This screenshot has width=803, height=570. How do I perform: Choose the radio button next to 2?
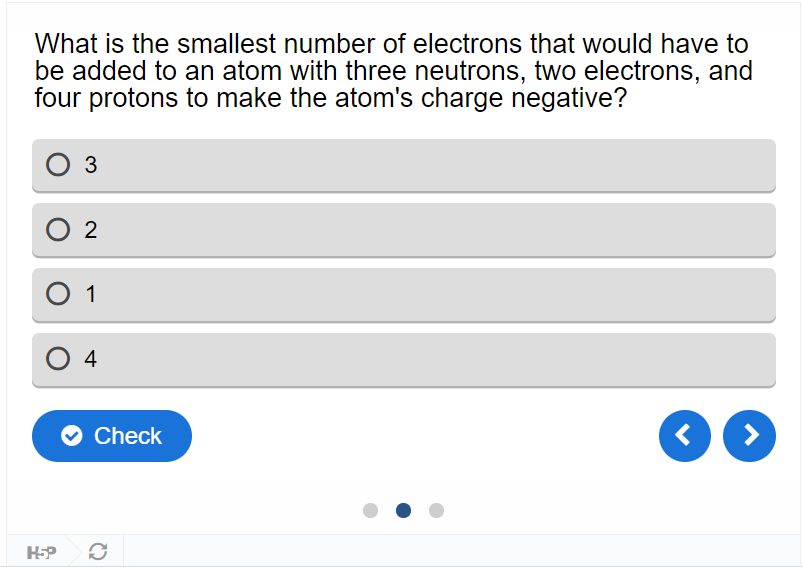tap(58, 229)
